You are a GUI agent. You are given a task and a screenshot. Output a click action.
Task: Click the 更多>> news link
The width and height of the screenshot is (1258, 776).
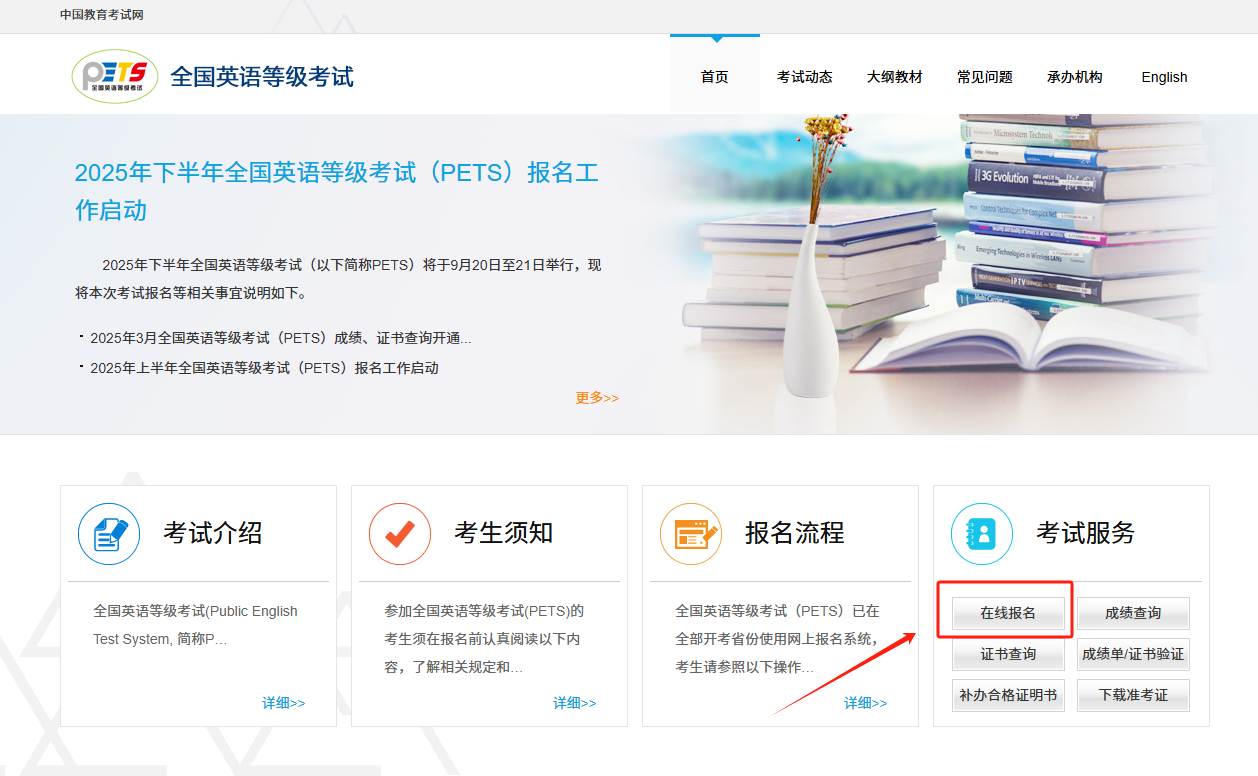597,398
